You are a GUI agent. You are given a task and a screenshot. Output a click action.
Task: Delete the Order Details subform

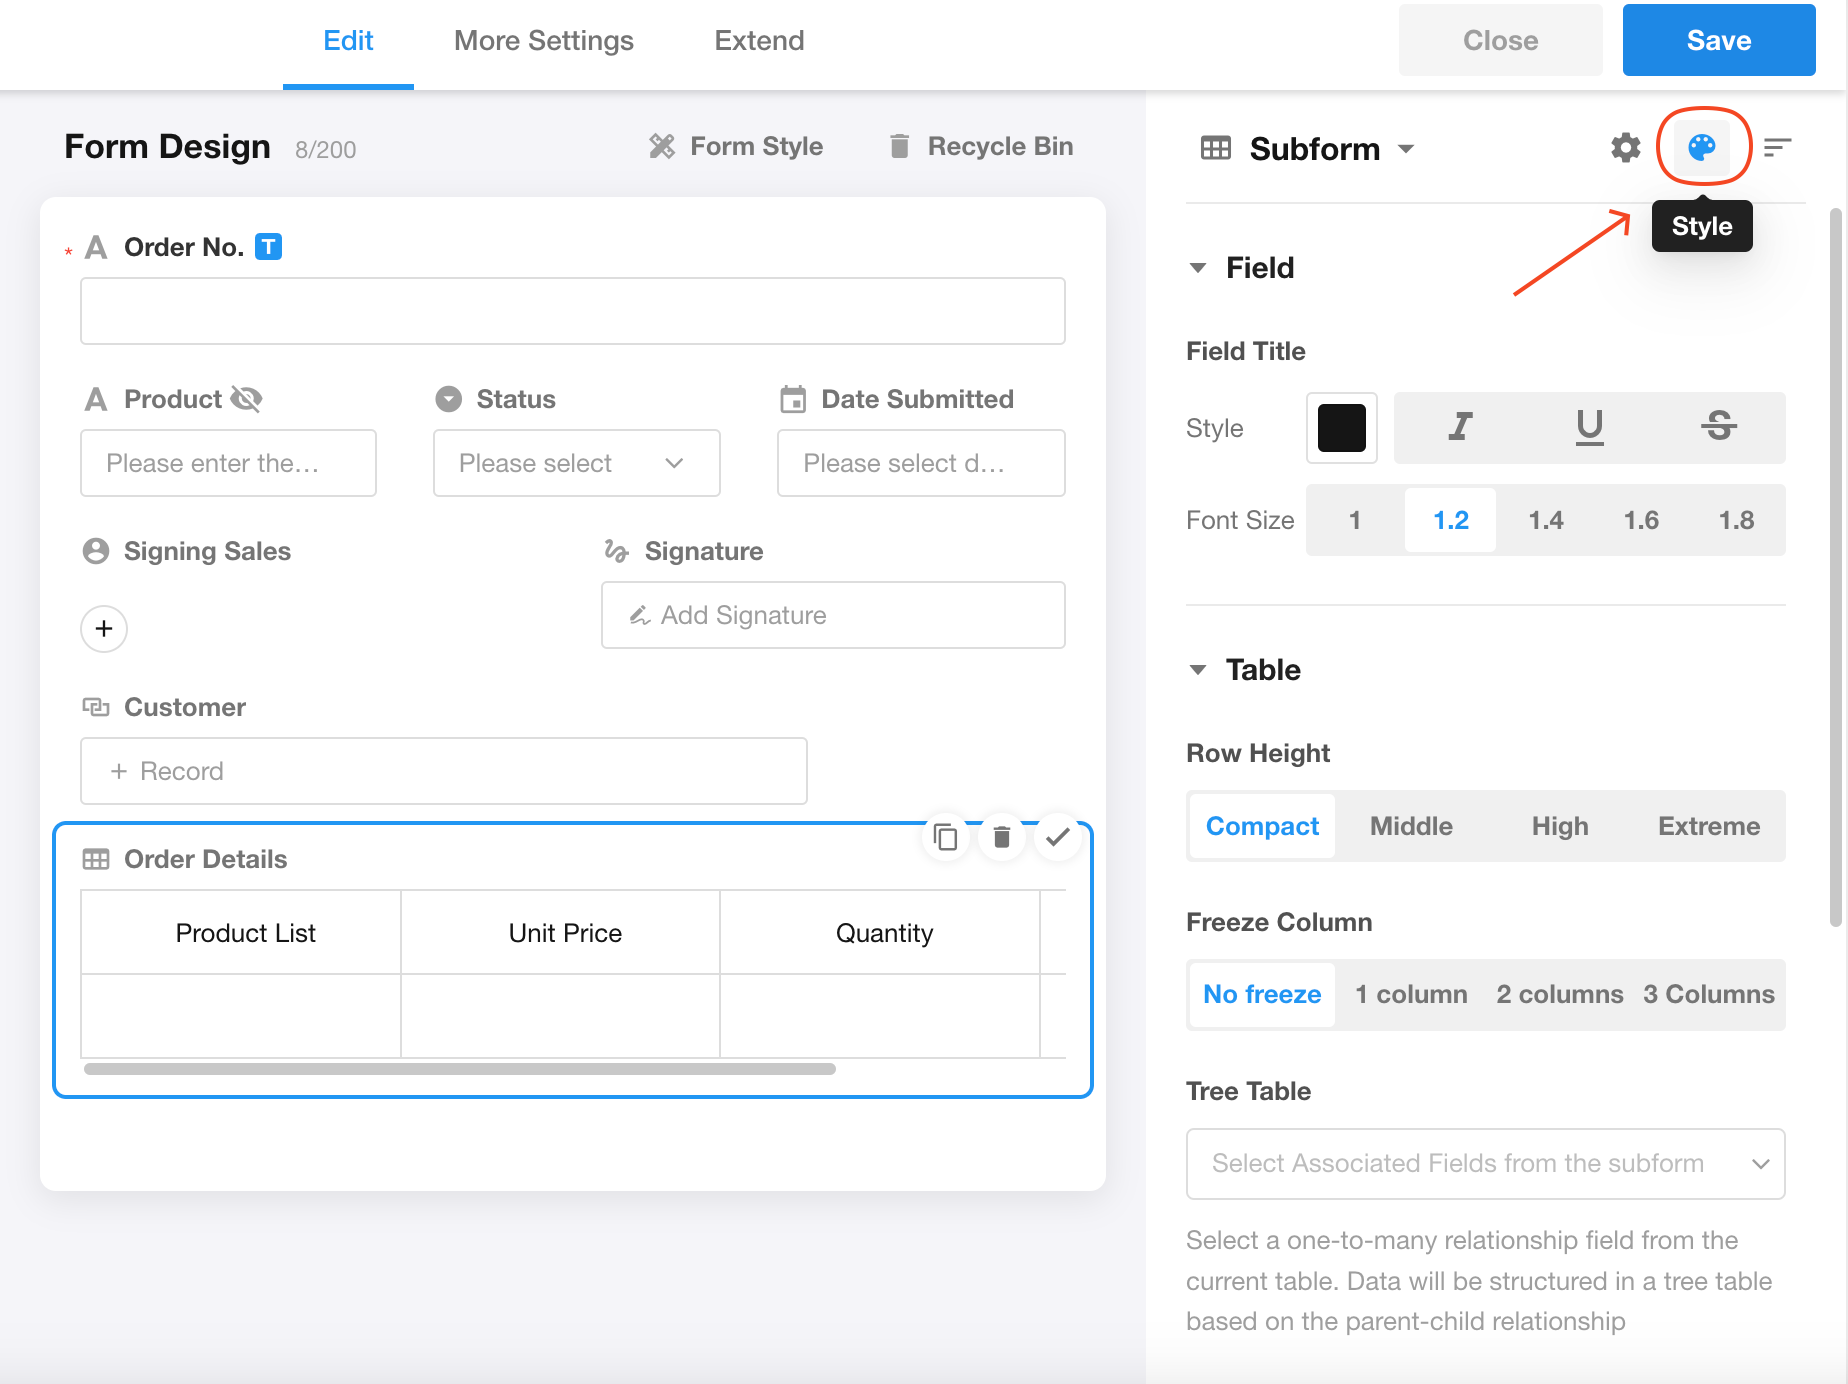point(1001,836)
